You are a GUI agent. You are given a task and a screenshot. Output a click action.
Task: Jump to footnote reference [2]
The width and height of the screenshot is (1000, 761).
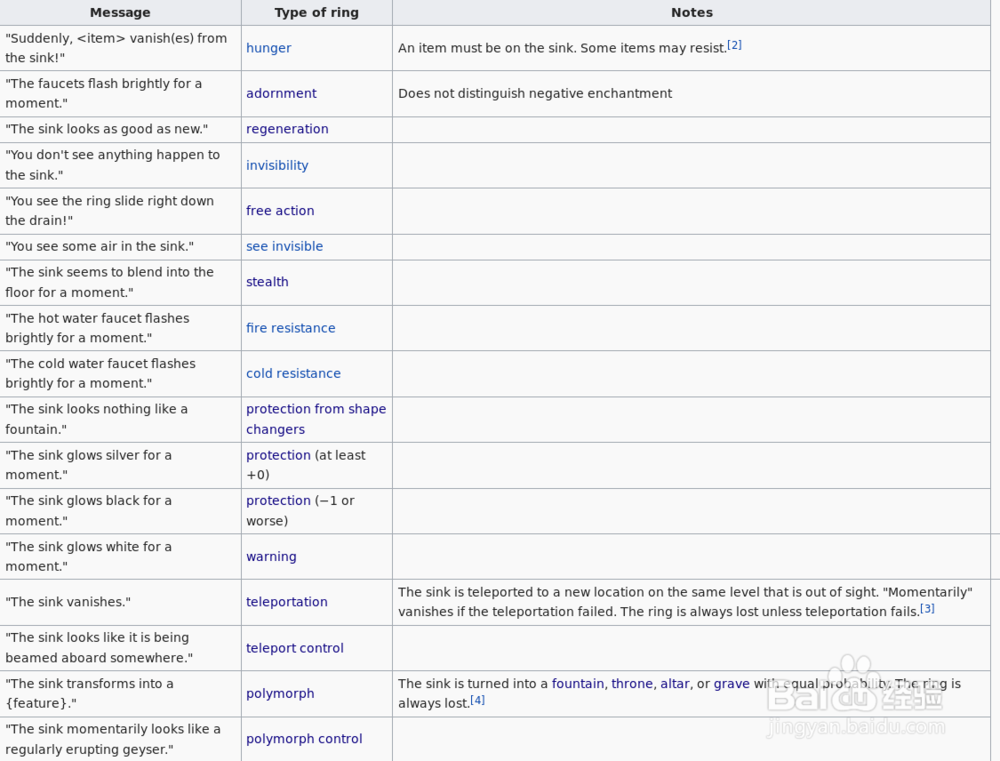[x=734, y=45]
